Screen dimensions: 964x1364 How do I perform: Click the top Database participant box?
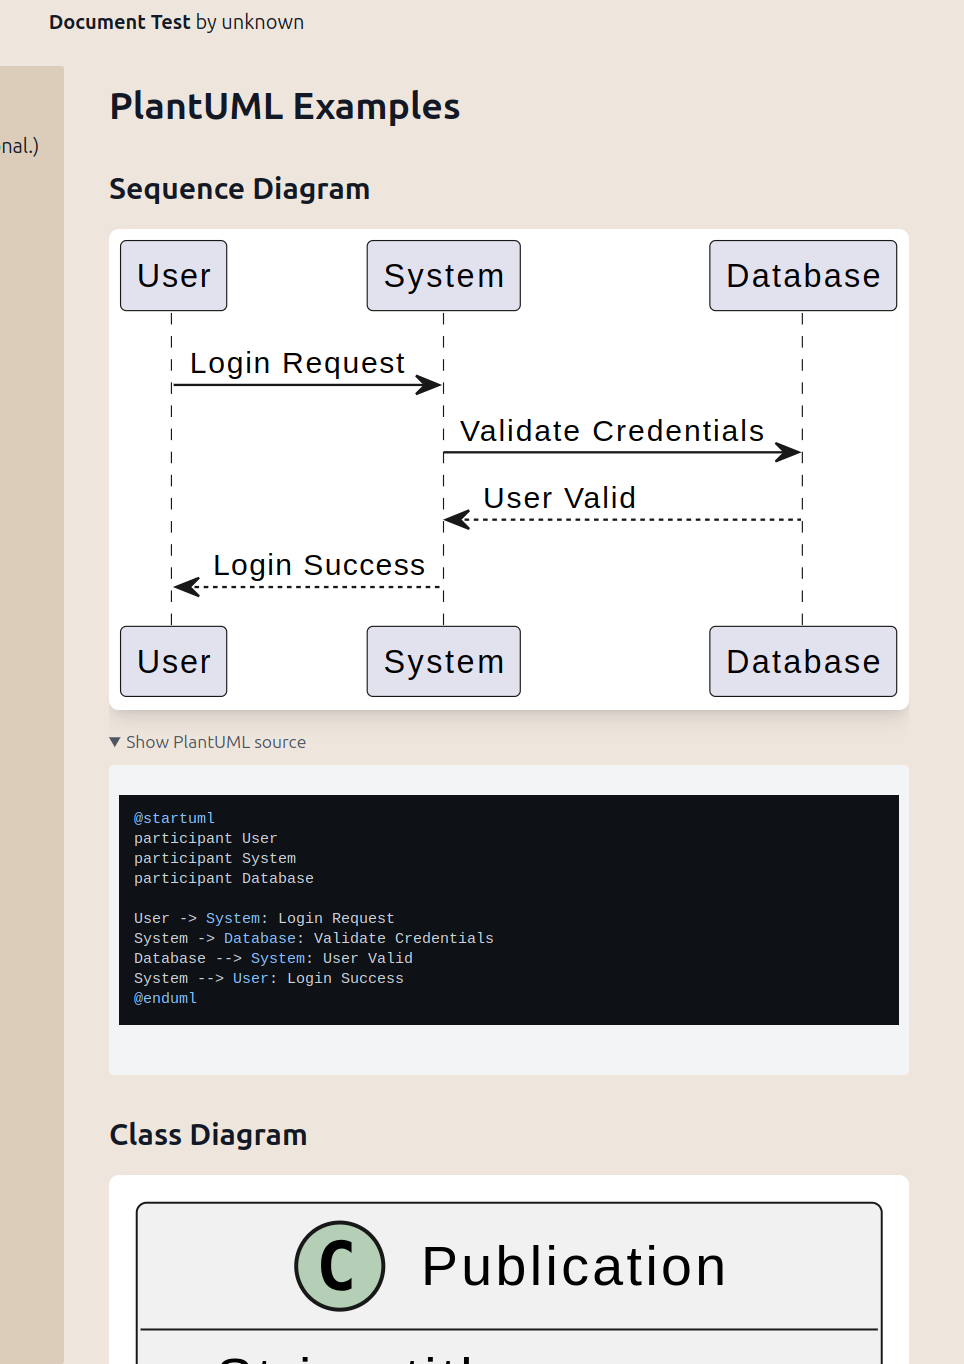(x=803, y=276)
